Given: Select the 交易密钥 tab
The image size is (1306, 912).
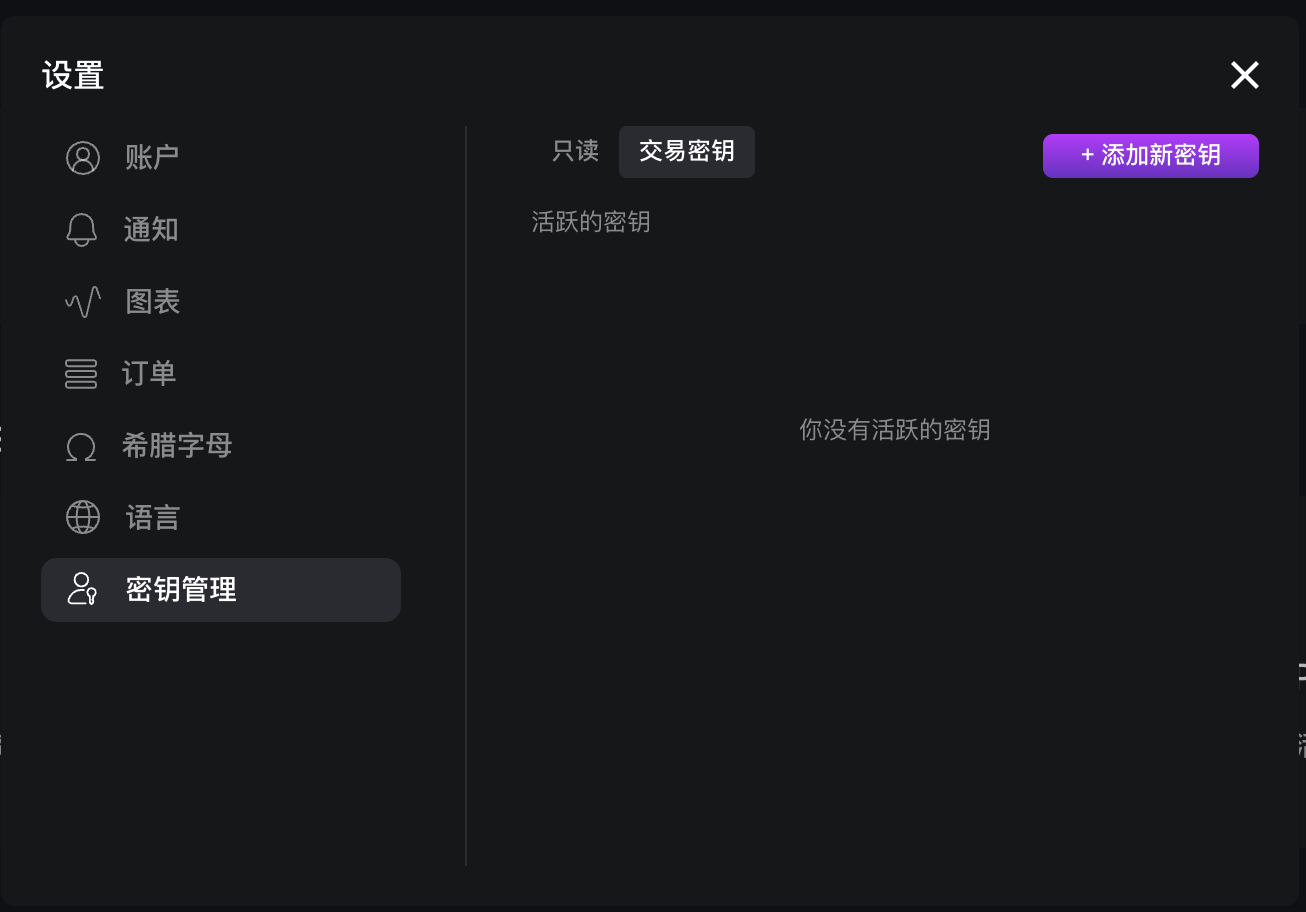Looking at the screenshot, I should point(687,151).
